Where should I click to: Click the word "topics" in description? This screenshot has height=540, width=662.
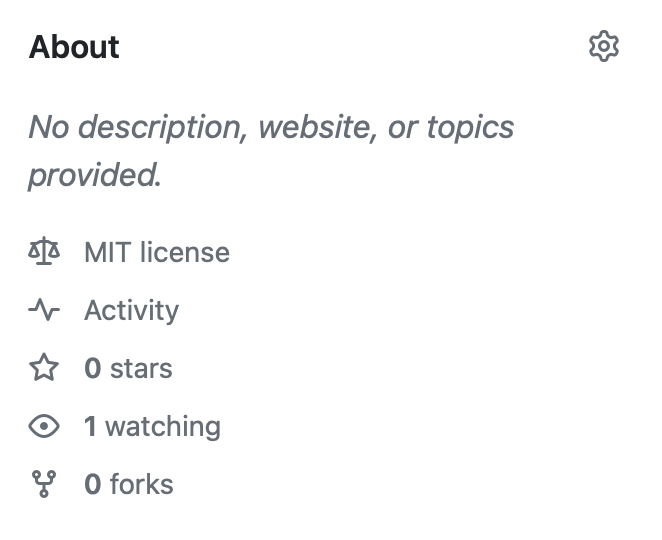click(470, 128)
